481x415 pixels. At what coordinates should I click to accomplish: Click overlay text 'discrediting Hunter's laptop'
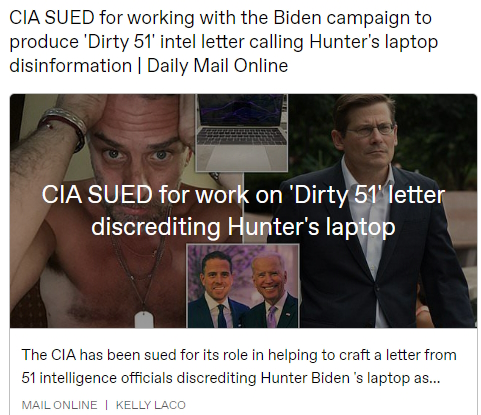[x=243, y=227]
